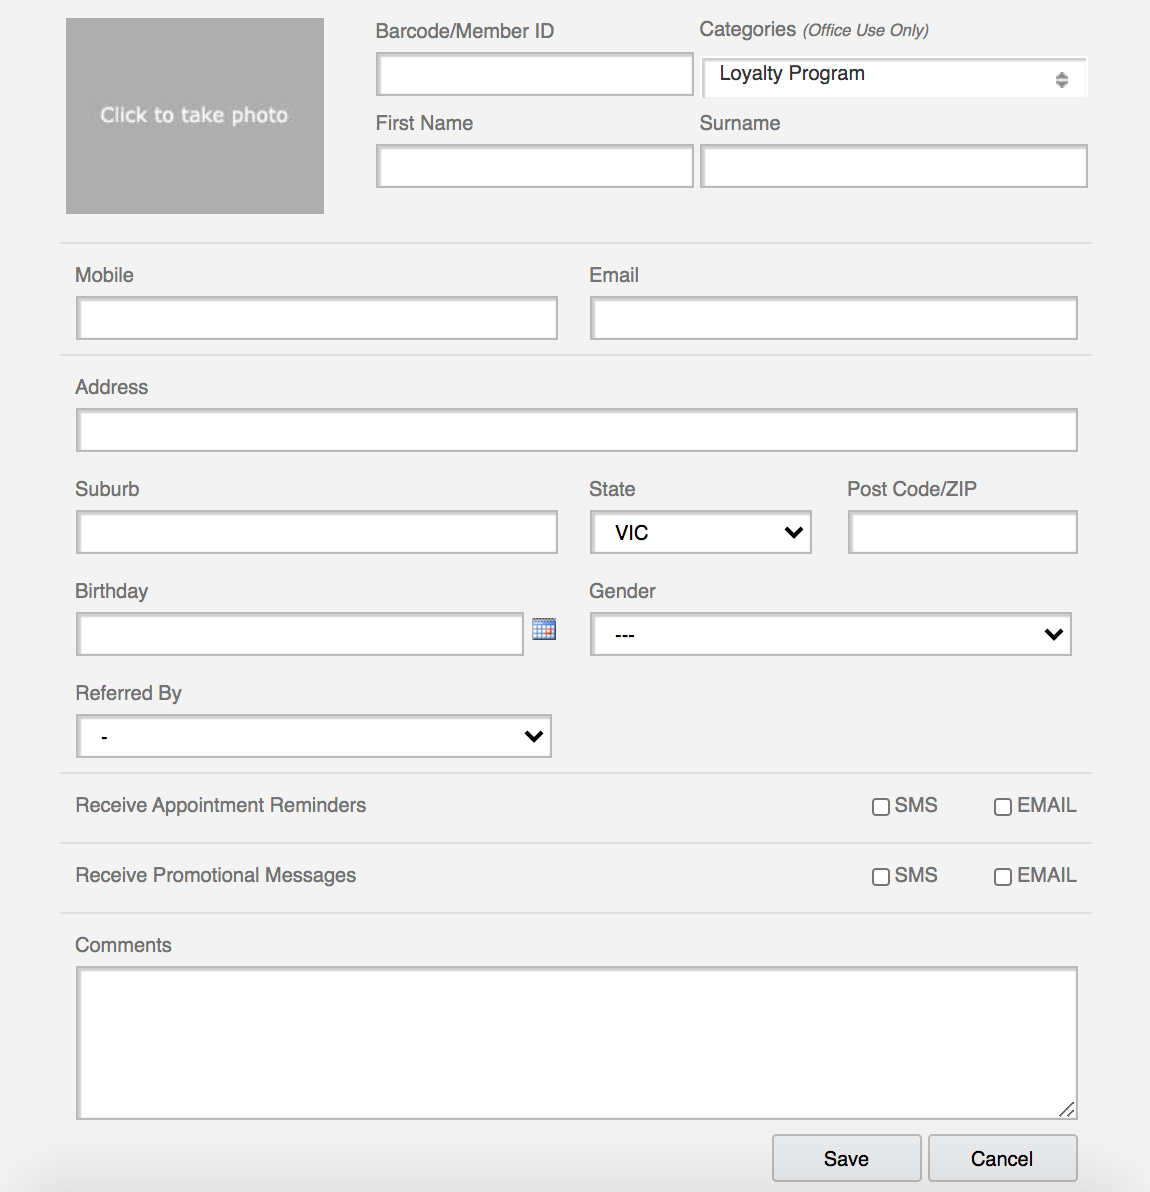Viewport: 1150px width, 1192px height.
Task: Enable SMS for Appointment Reminders
Action: pyautogui.click(x=880, y=807)
